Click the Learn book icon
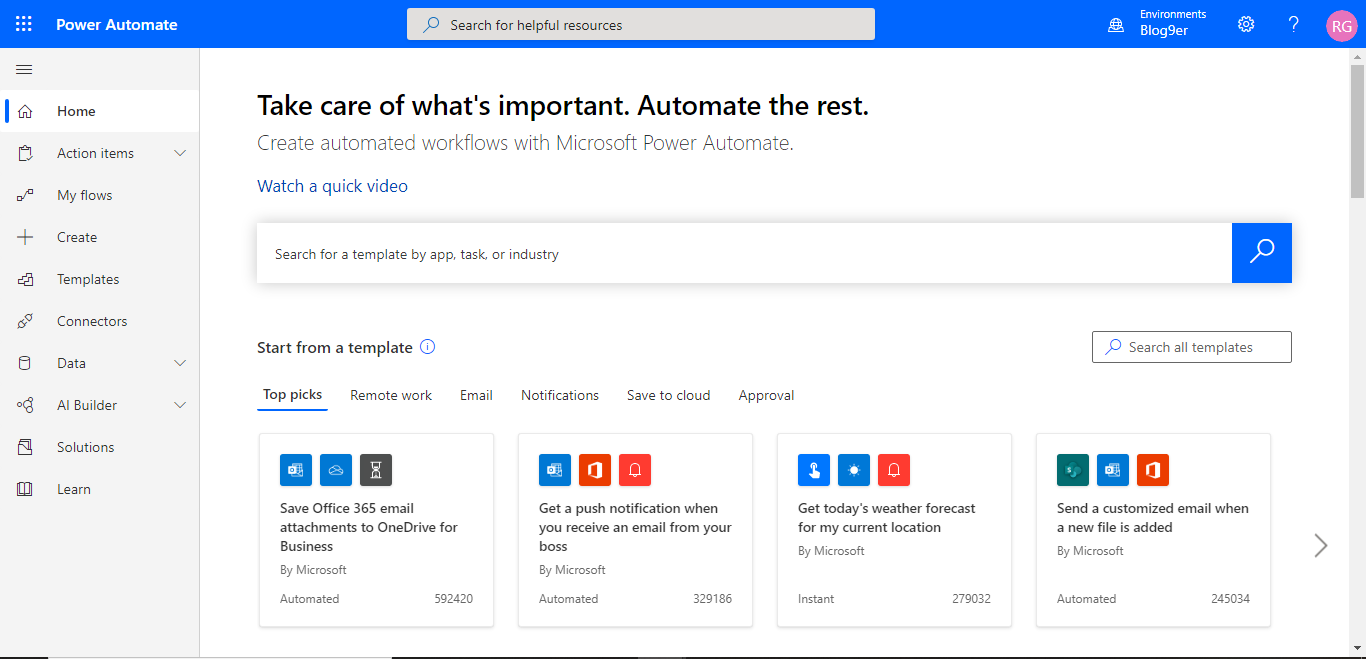 26,489
